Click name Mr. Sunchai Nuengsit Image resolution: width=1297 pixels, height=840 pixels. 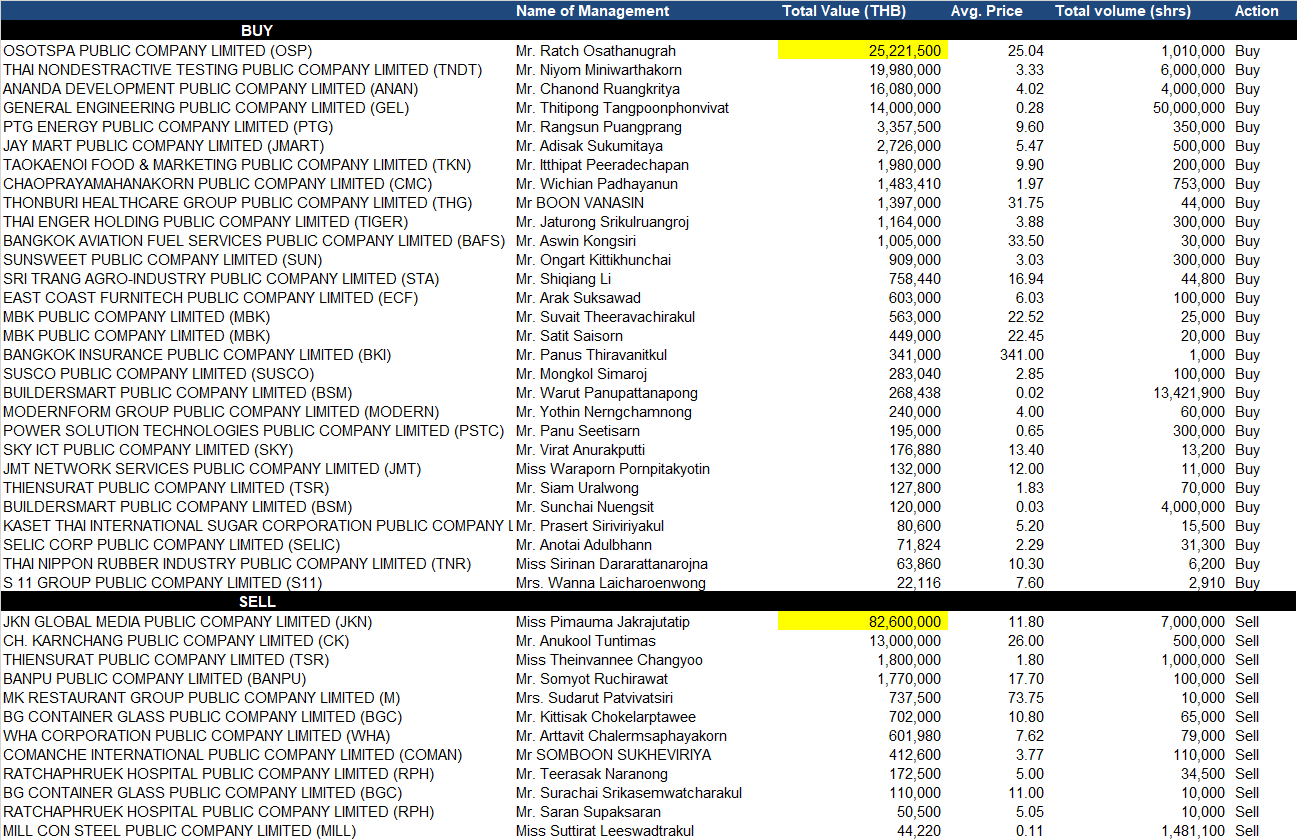tap(585, 507)
